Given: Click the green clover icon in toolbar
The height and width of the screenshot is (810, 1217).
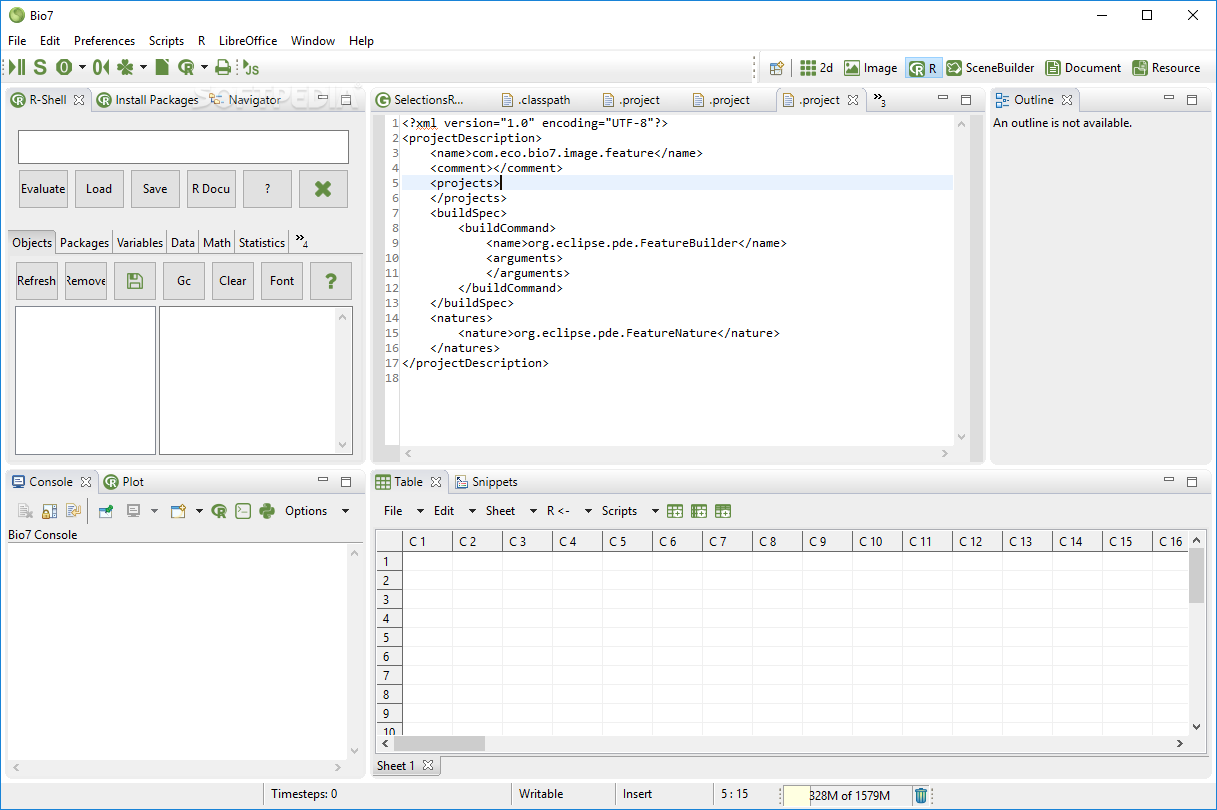Looking at the screenshot, I should click(125, 67).
